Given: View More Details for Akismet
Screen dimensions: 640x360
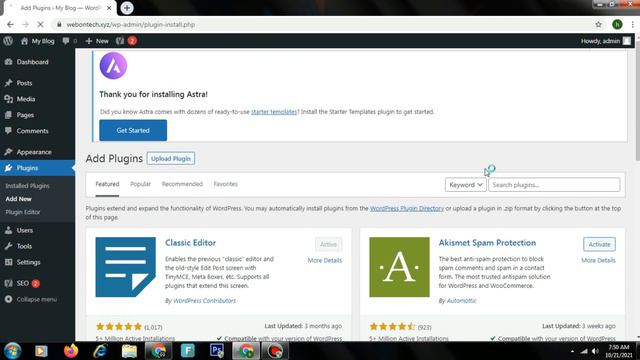Looking at the screenshot, I should pyautogui.click(x=598, y=260).
